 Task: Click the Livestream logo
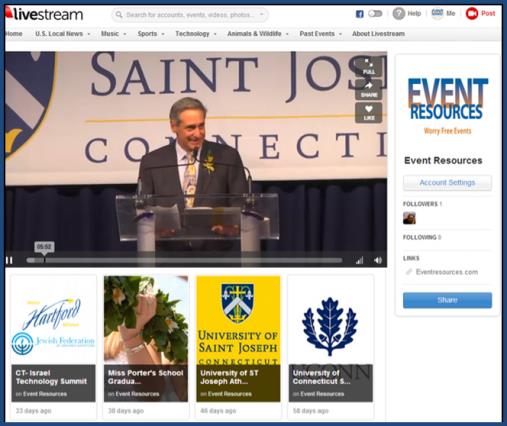pyautogui.click(x=44, y=14)
